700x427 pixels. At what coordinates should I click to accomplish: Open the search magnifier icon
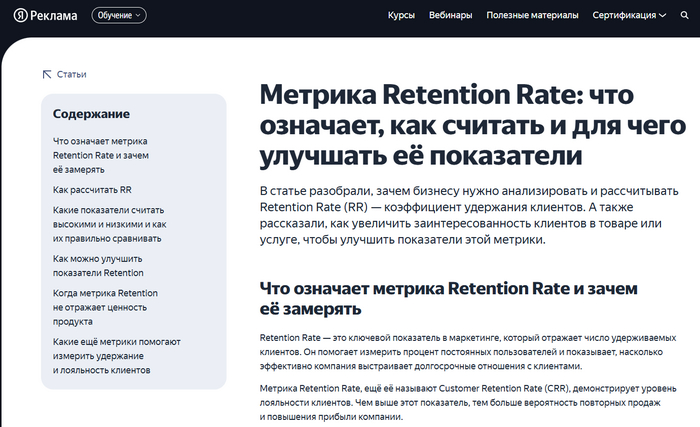(x=684, y=15)
